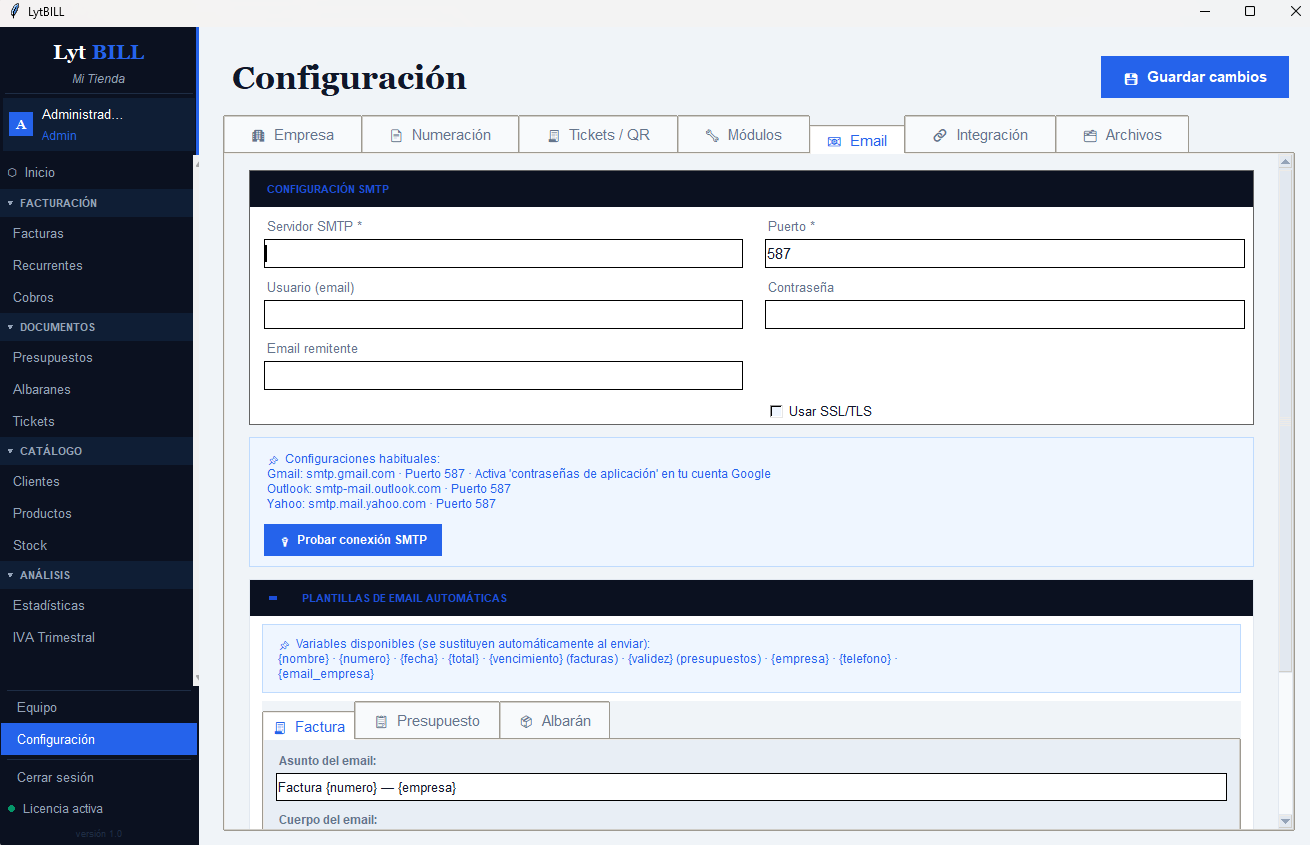Open IVA Trimestral in the sidebar
Image resolution: width=1310 pixels, height=845 pixels.
pos(96,637)
